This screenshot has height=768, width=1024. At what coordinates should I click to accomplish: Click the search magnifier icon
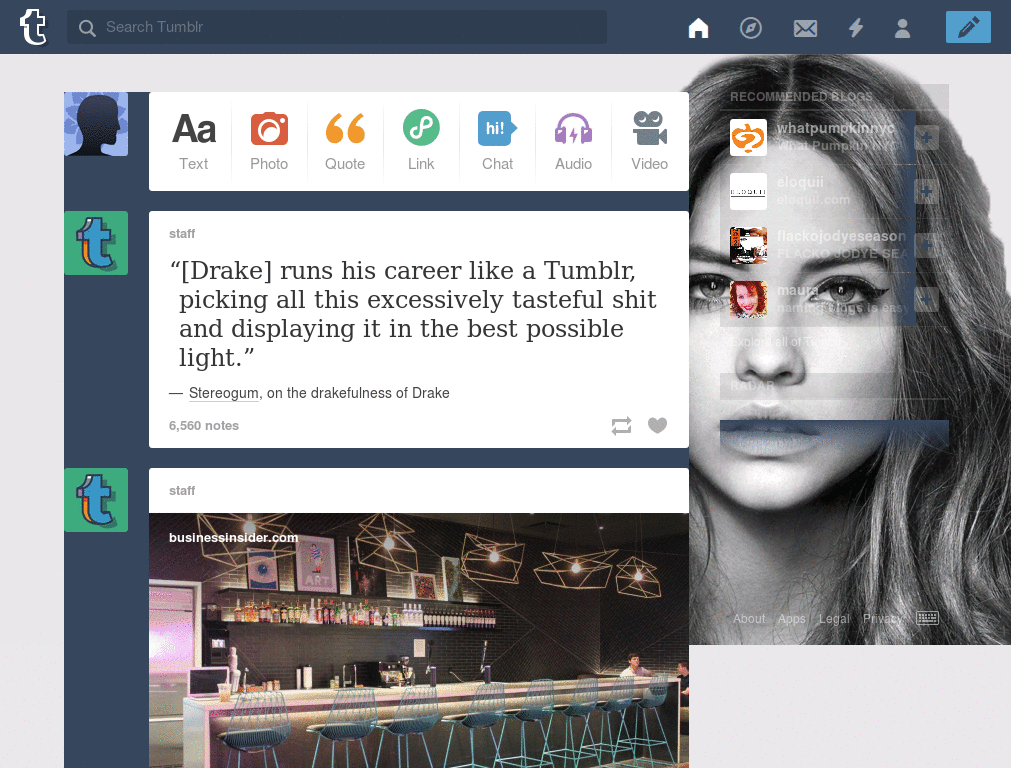tap(87, 28)
